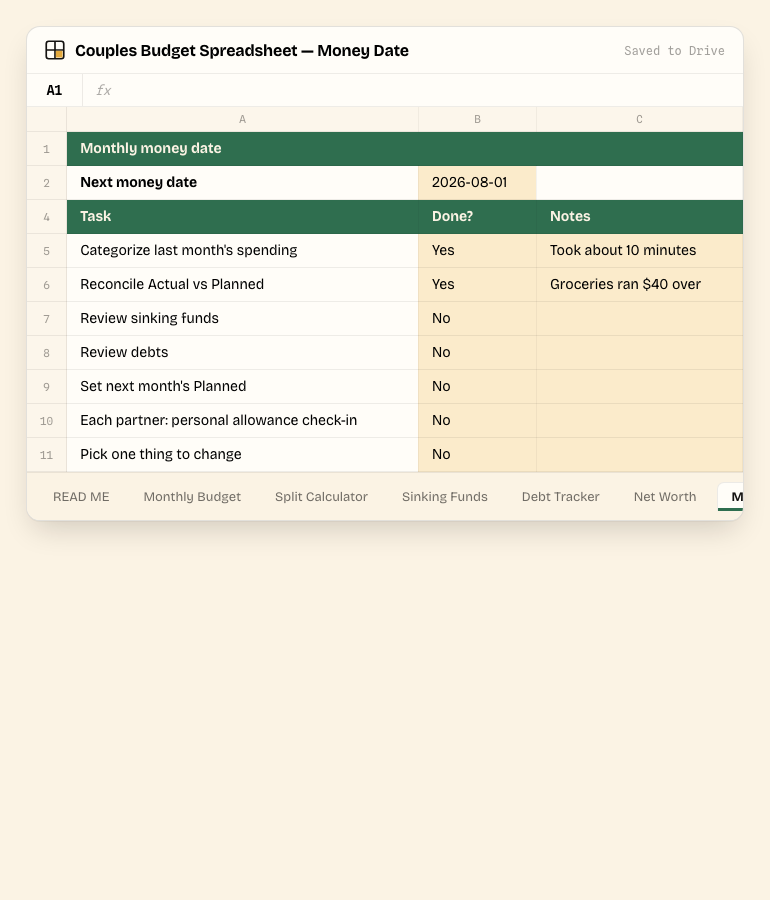Click the 'Done?' header cell
The image size is (770, 900).
pos(477,216)
